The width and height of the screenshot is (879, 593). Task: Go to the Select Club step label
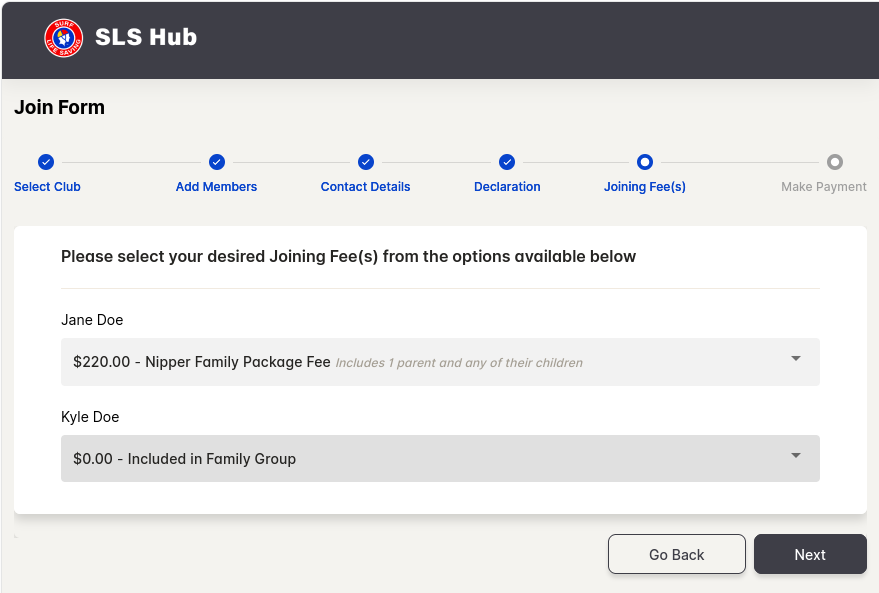pos(47,187)
